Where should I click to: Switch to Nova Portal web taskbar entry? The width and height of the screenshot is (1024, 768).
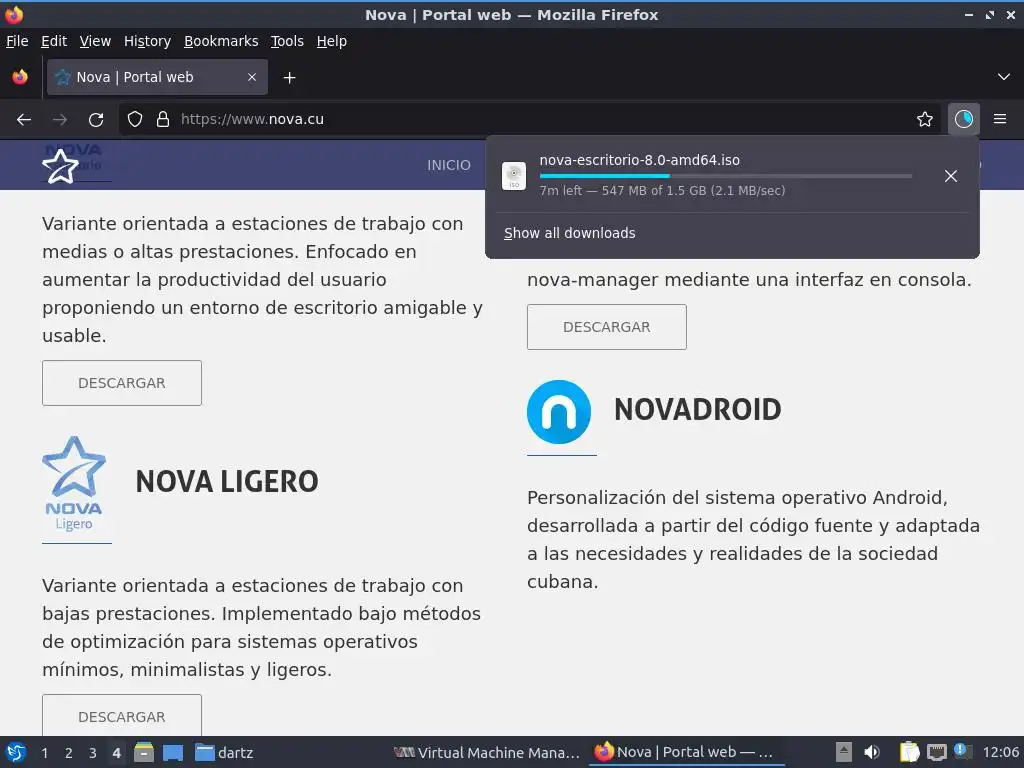[687, 753]
